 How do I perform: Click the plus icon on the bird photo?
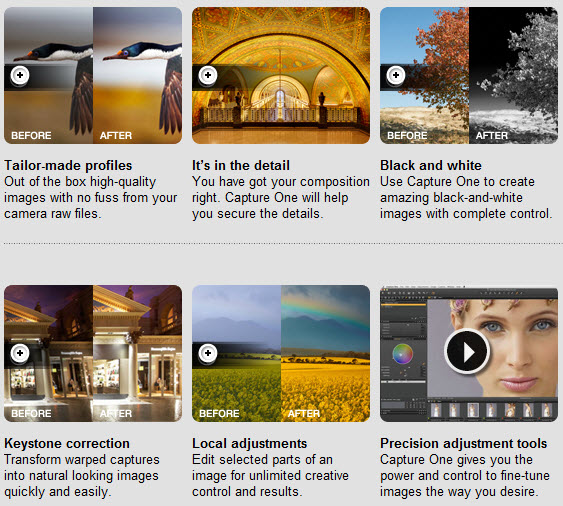pyautogui.click(x=20, y=75)
